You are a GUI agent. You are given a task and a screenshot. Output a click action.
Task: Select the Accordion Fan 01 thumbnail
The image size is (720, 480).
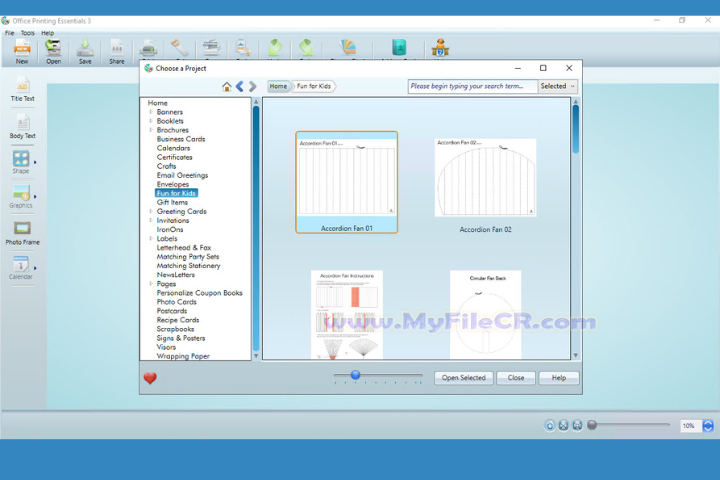(347, 182)
